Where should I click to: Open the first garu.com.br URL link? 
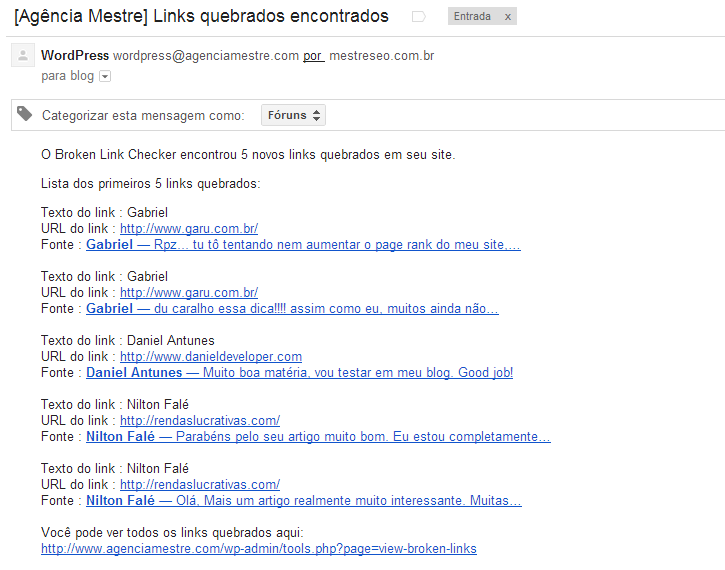[189, 229]
